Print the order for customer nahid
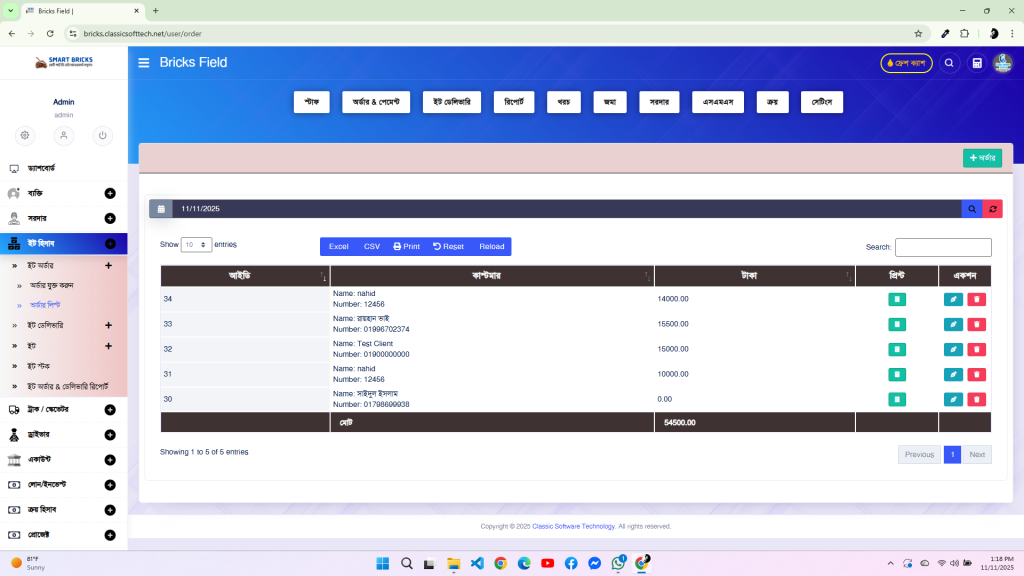Screen dimensions: 1024x576 coord(897,298)
